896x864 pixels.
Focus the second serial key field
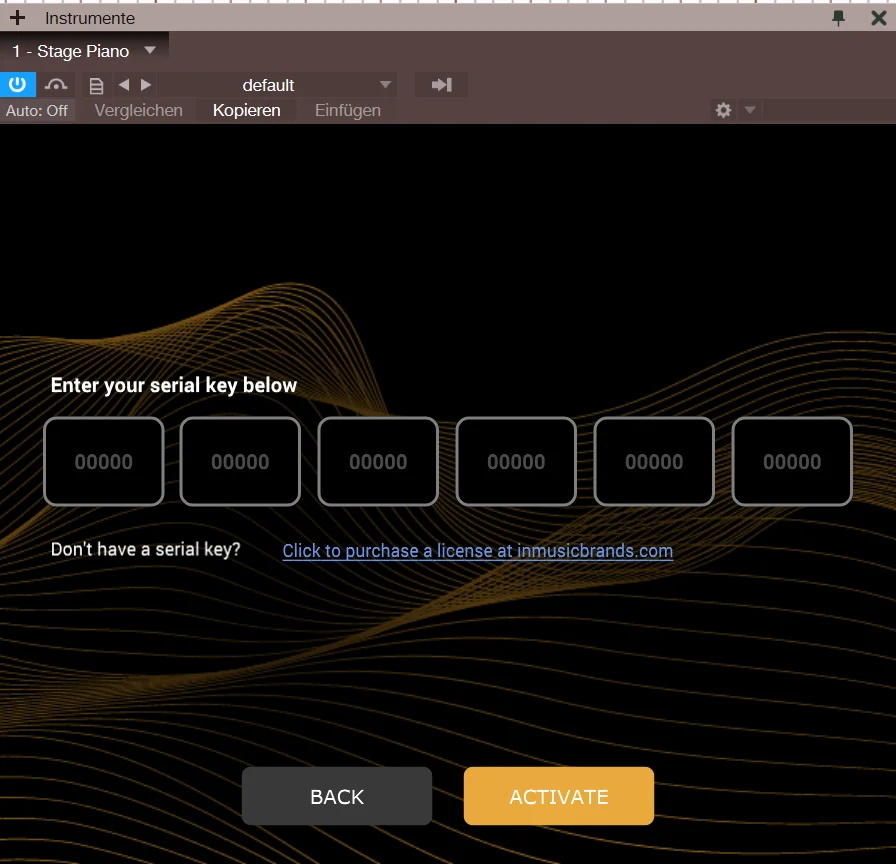(x=240, y=462)
